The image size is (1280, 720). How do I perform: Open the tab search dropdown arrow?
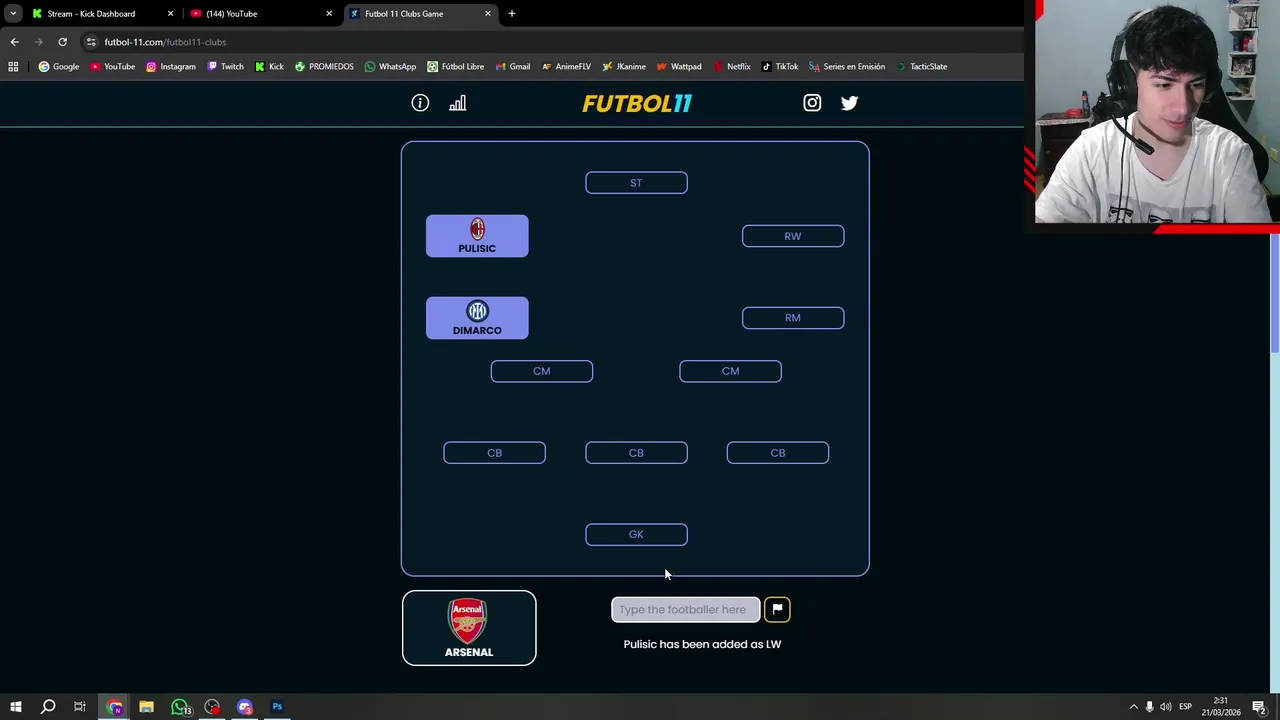pos(13,14)
